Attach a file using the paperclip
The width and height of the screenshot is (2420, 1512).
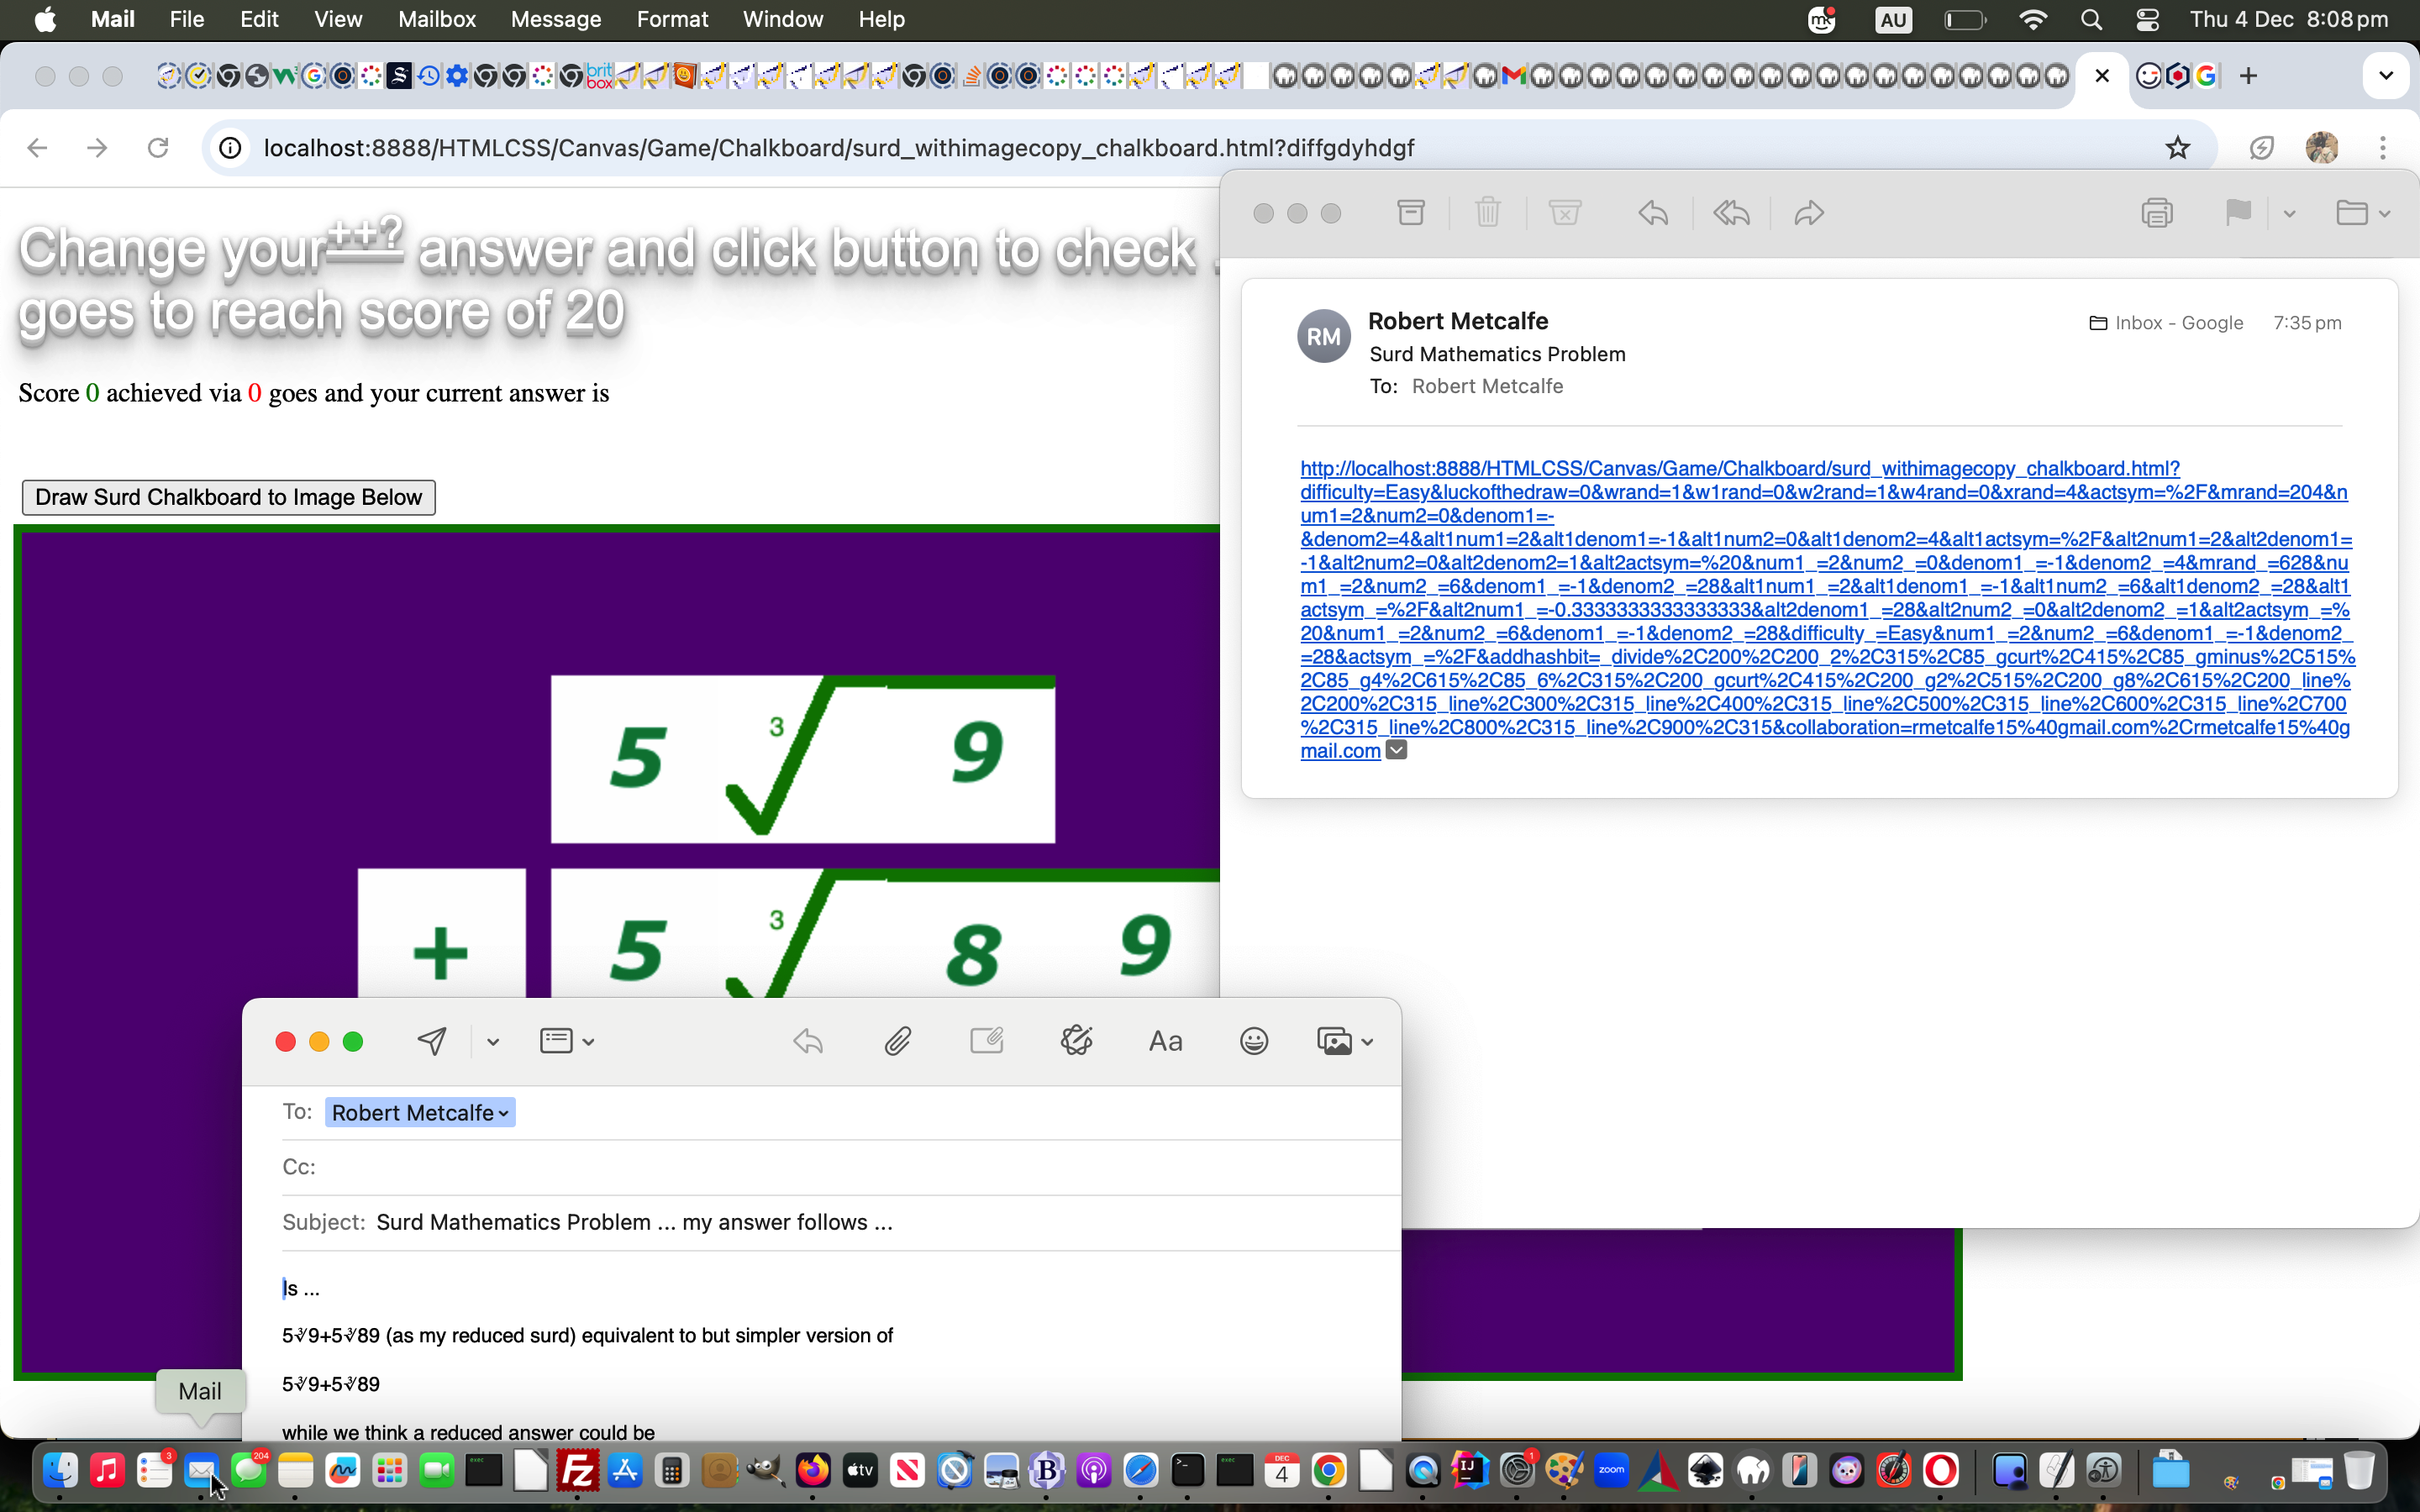point(896,1040)
